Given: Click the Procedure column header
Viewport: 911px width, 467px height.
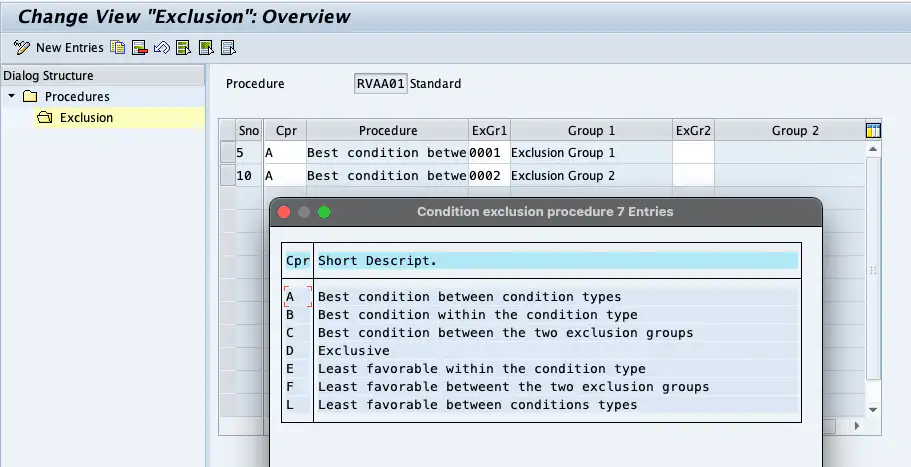Looking at the screenshot, I should pyautogui.click(x=388, y=131).
